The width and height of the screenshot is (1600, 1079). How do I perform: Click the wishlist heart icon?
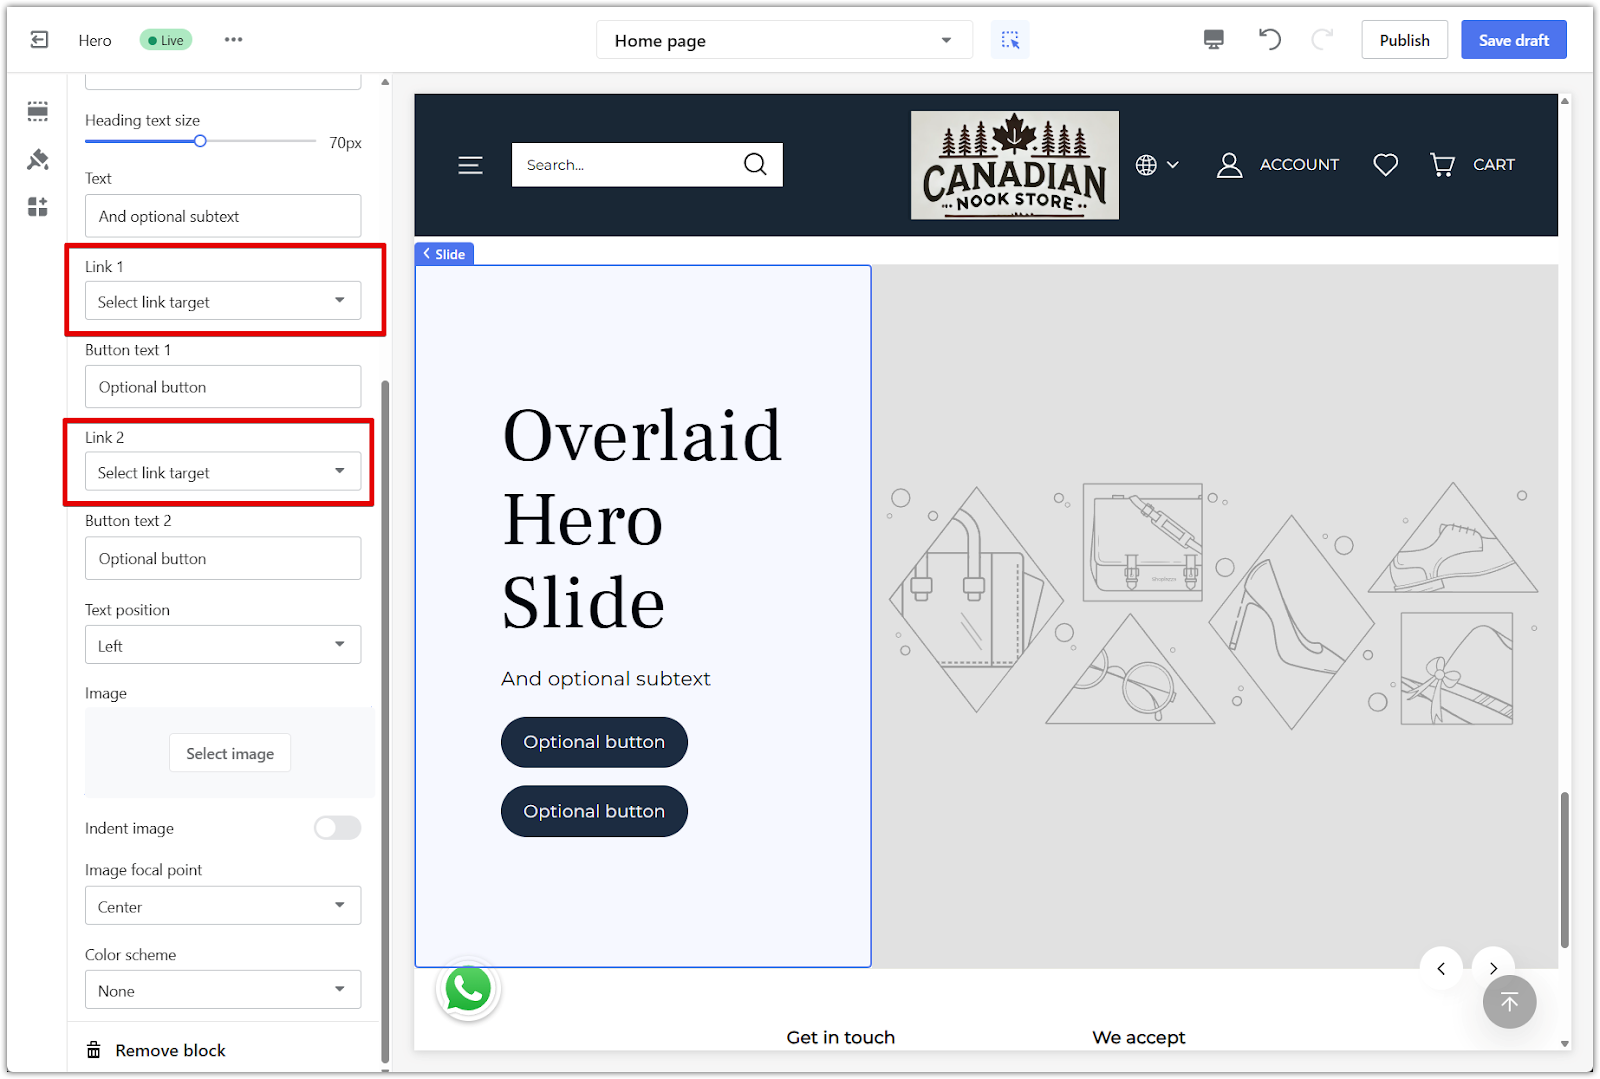(x=1385, y=165)
